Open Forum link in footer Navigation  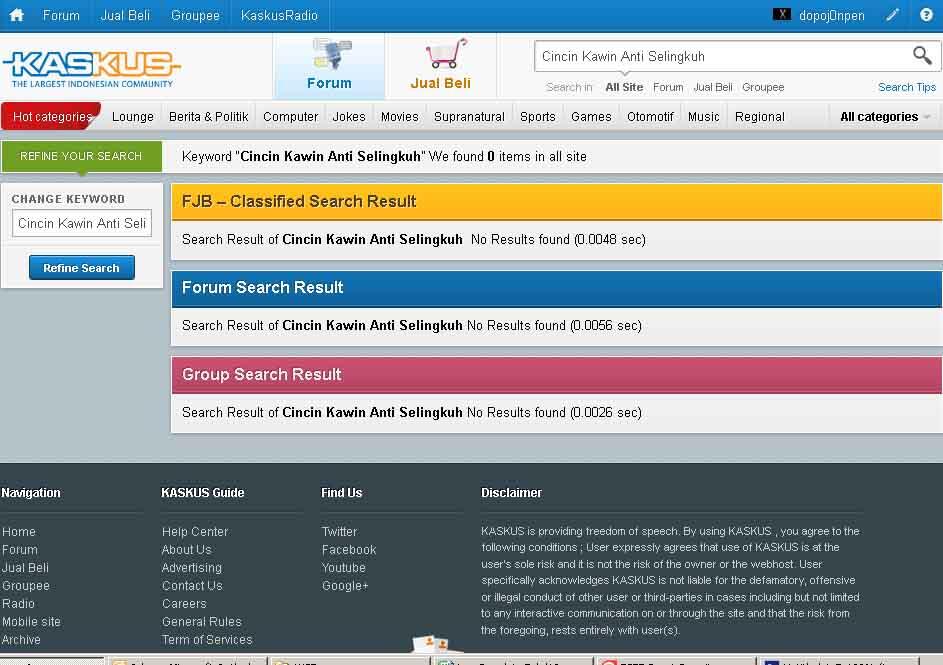coord(20,550)
